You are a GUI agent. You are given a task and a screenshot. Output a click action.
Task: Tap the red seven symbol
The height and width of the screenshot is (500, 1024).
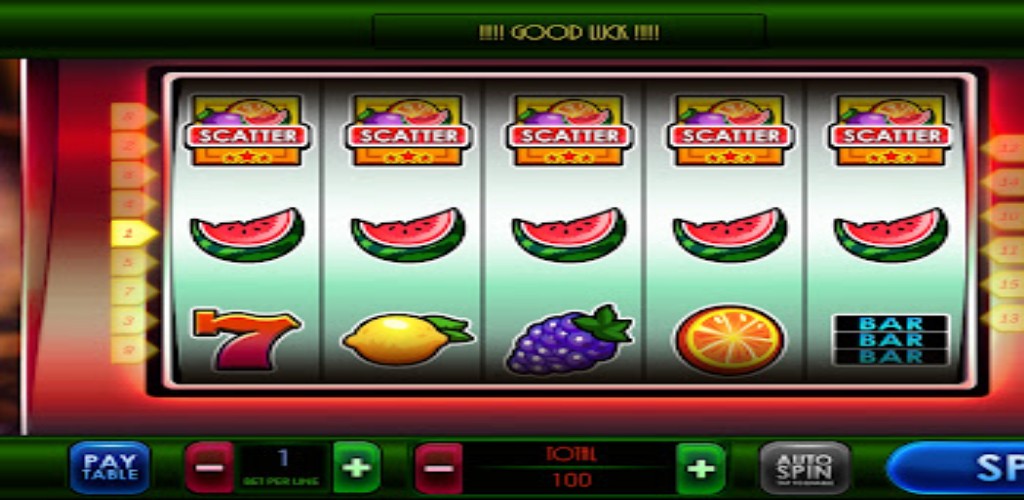(x=247, y=339)
